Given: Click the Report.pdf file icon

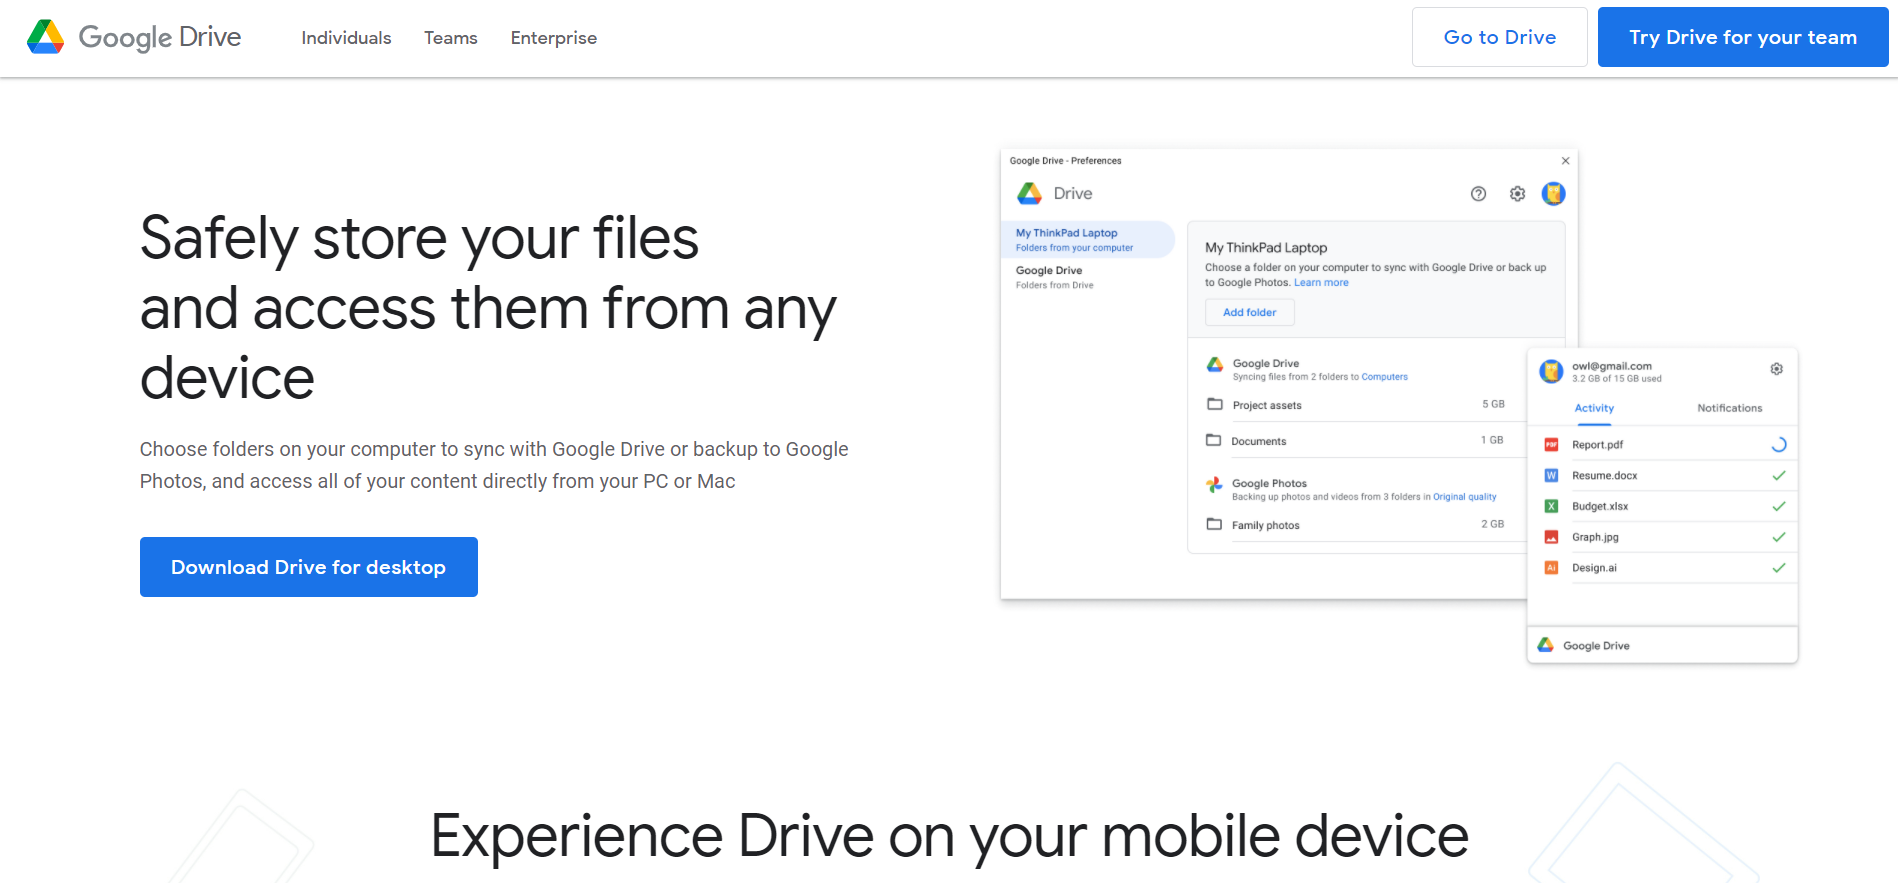Looking at the screenshot, I should pyautogui.click(x=1551, y=445).
